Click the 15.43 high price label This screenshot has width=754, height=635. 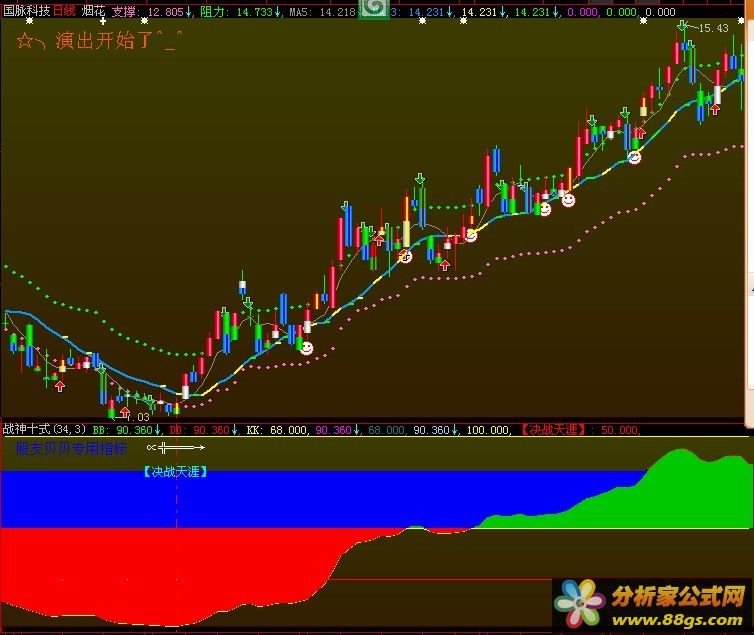coord(713,28)
